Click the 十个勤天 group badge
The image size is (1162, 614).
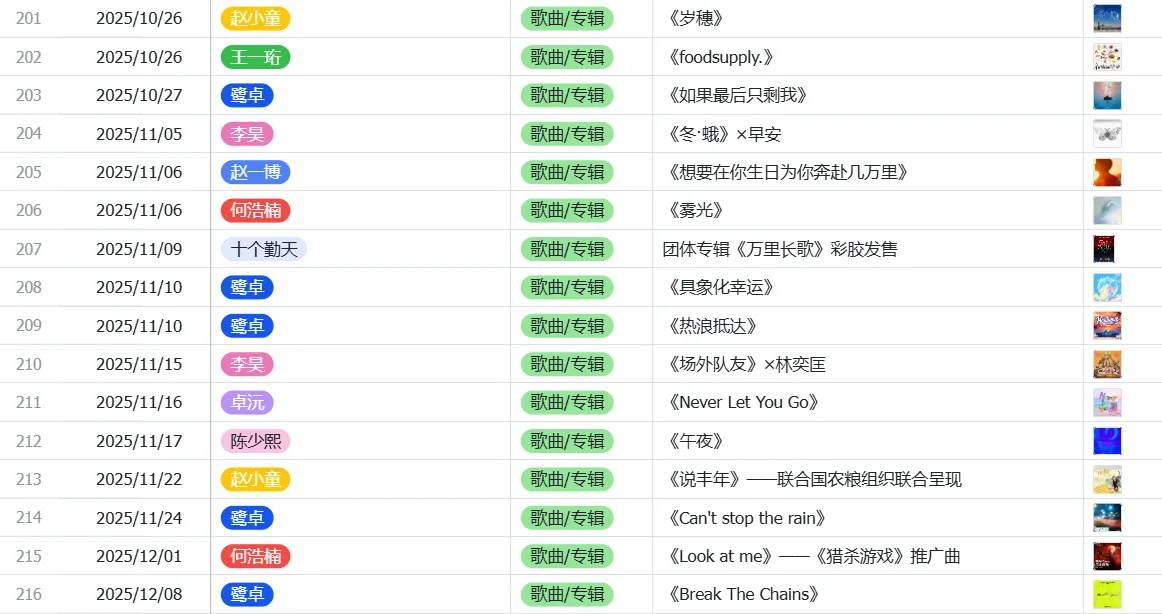click(x=264, y=248)
